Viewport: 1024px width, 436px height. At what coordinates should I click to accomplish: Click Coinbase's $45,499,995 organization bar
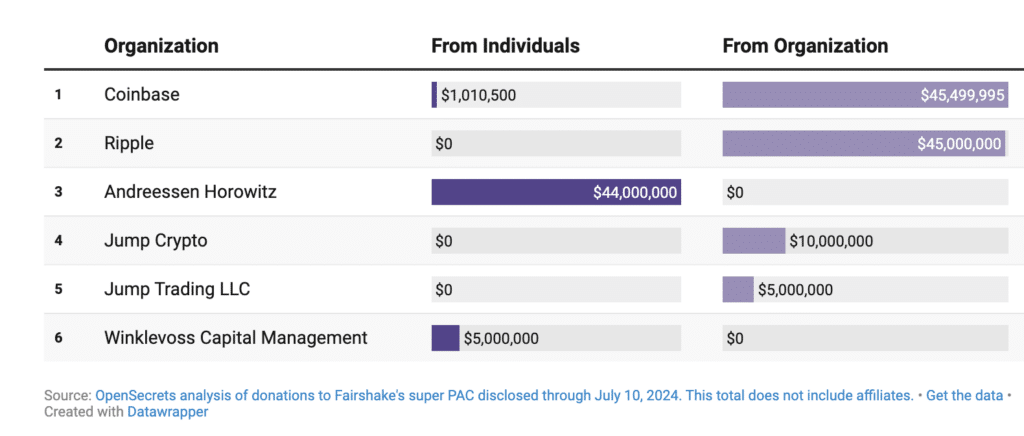tap(865, 95)
